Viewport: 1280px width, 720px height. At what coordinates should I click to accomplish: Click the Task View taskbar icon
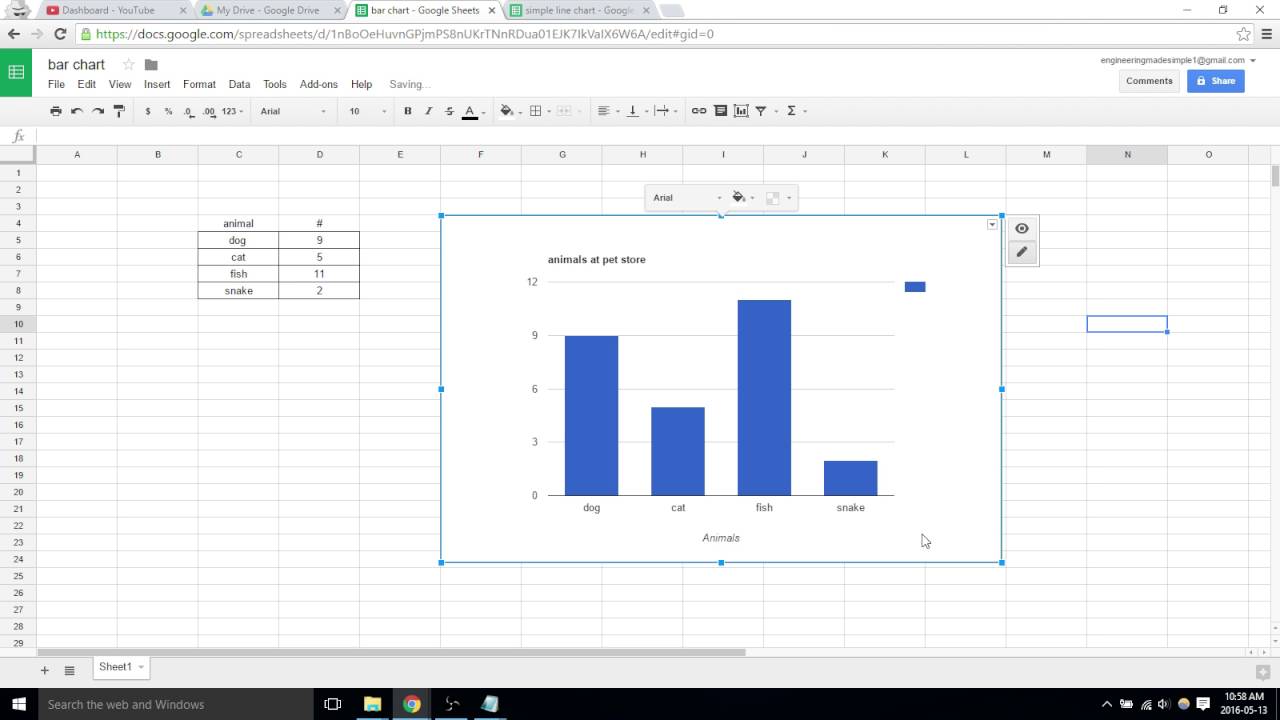pyautogui.click(x=333, y=704)
